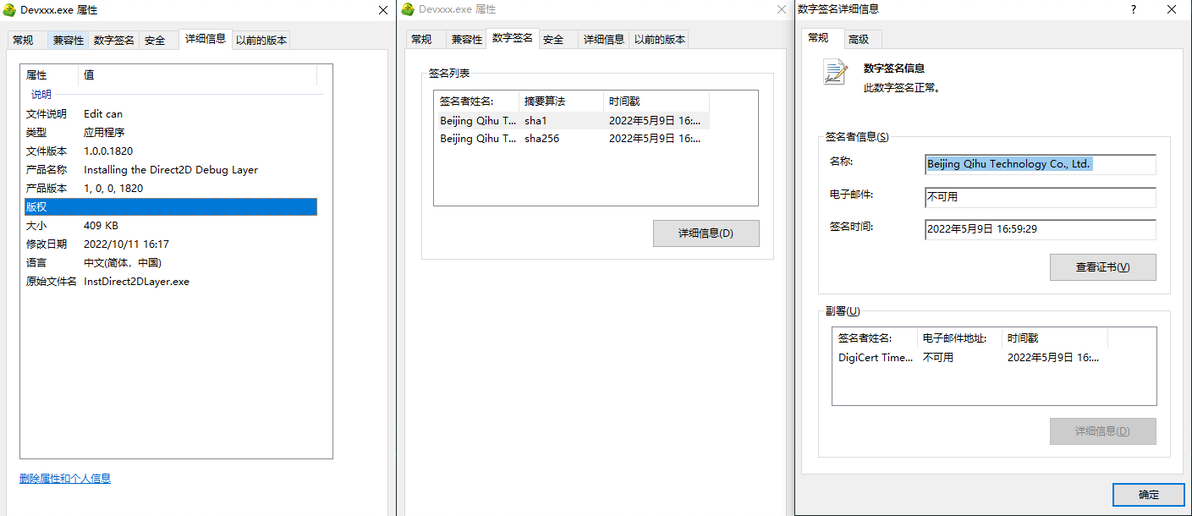Select 文件说明 row with Edit can

pyautogui.click(x=170, y=114)
